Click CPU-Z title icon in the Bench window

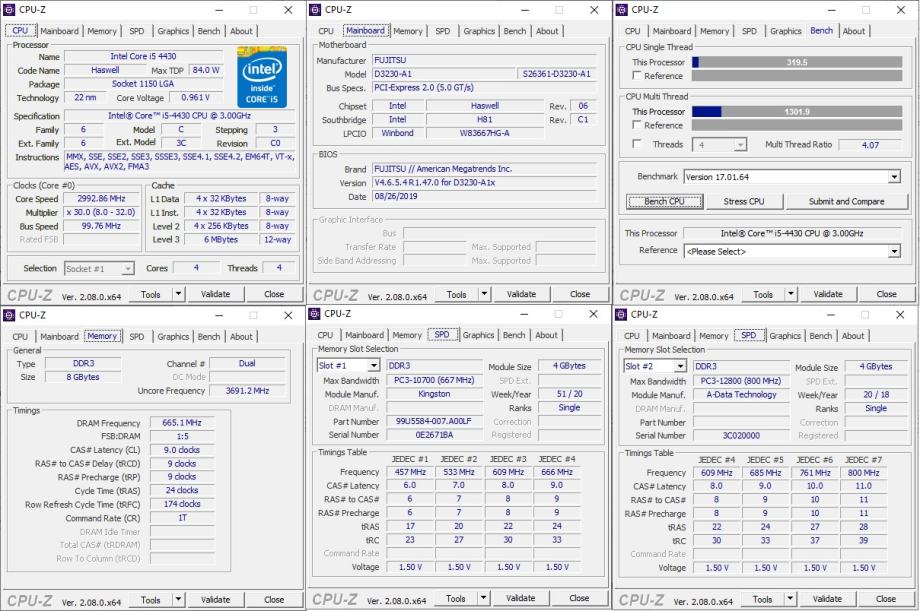click(x=624, y=10)
